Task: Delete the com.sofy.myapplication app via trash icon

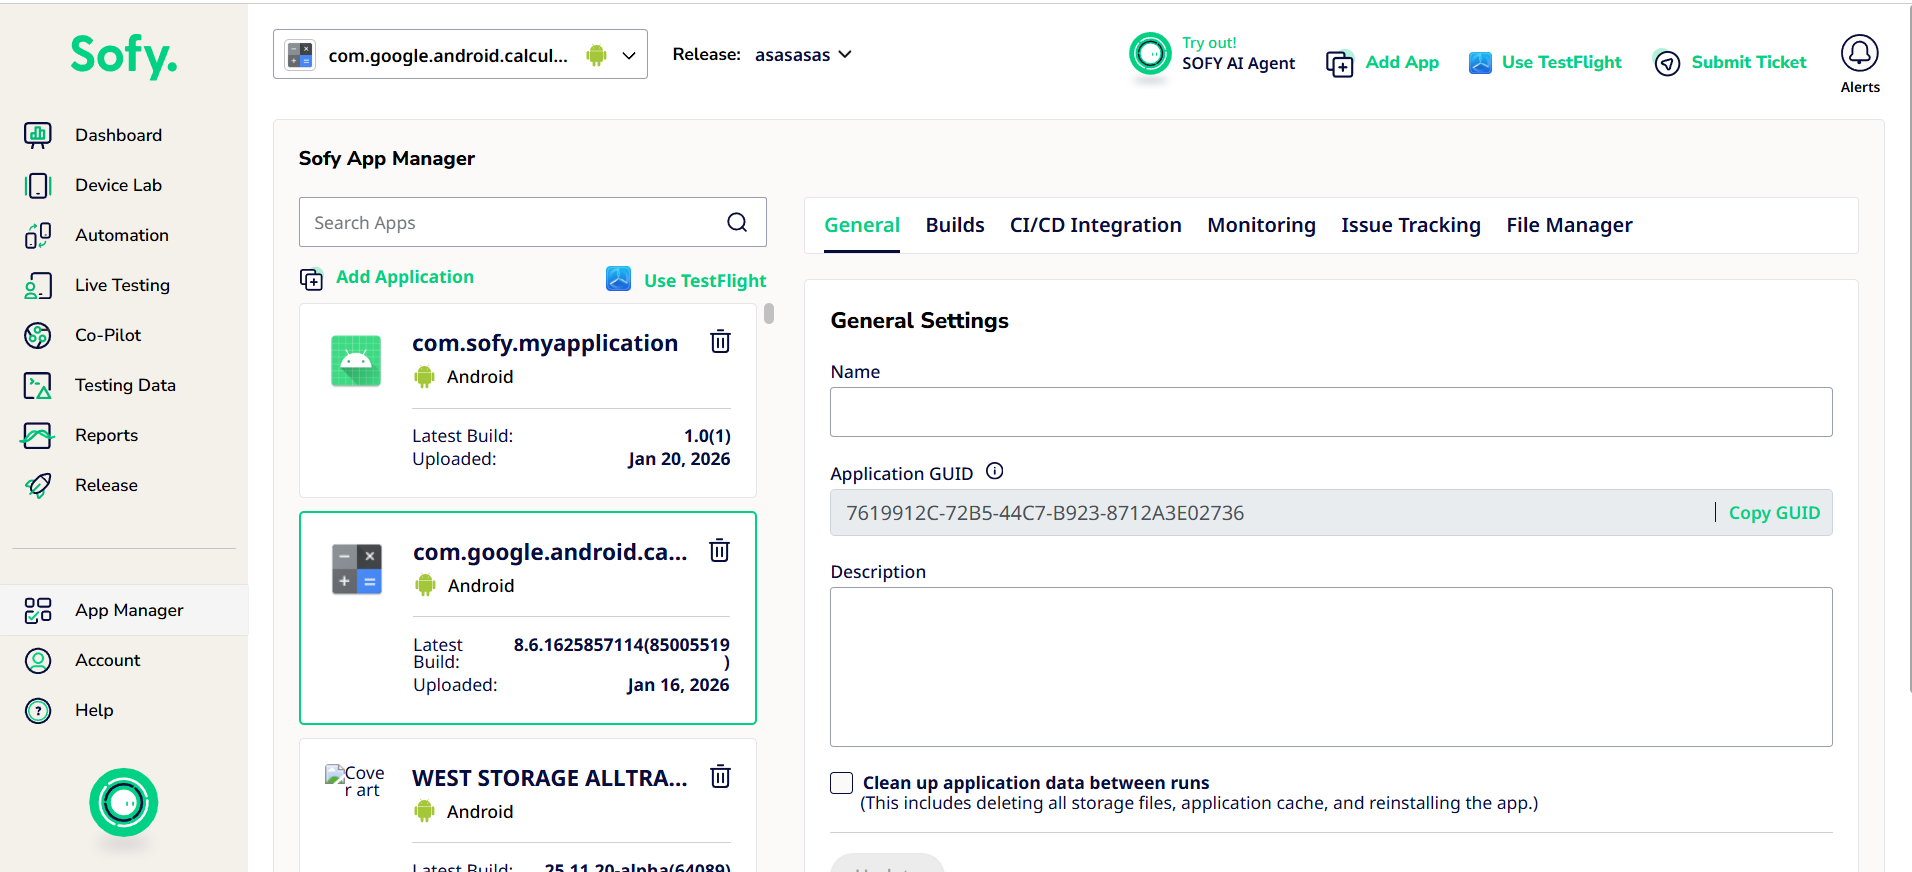Action: (x=720, y=342)
